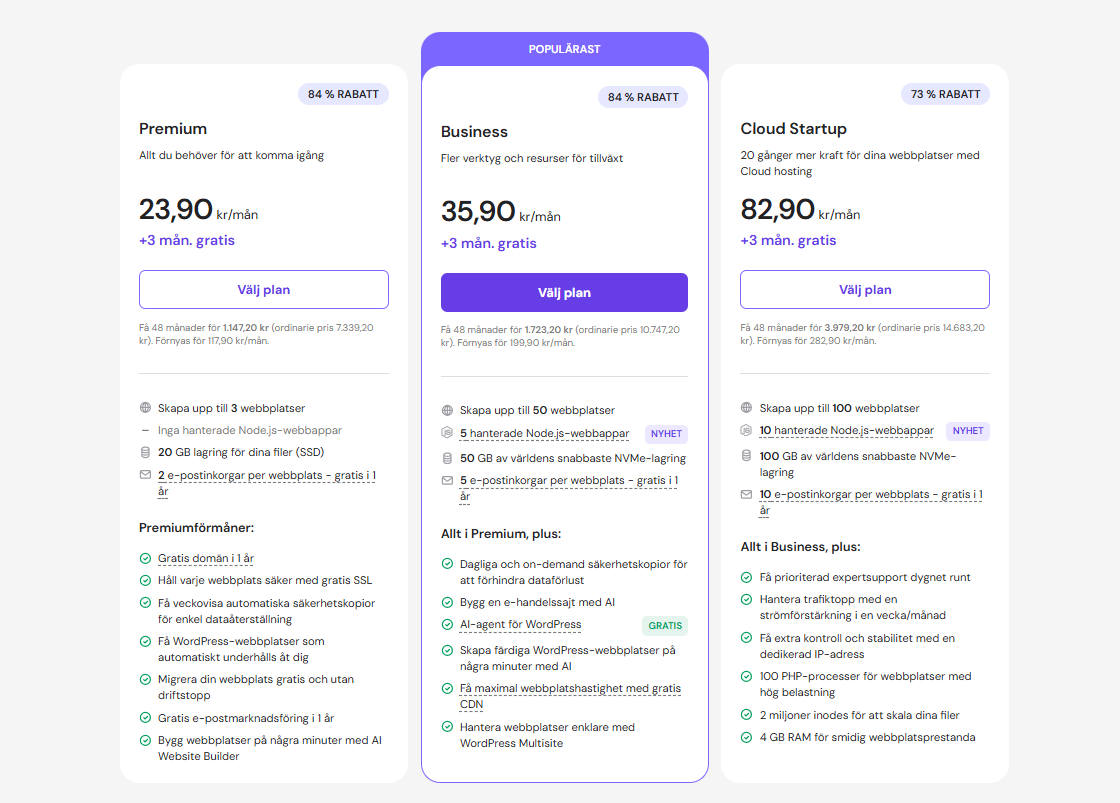Click 10 hanterade Node.js-webbappar link
The width and height of the screenshot is (1120, 803).
(846, 431)
